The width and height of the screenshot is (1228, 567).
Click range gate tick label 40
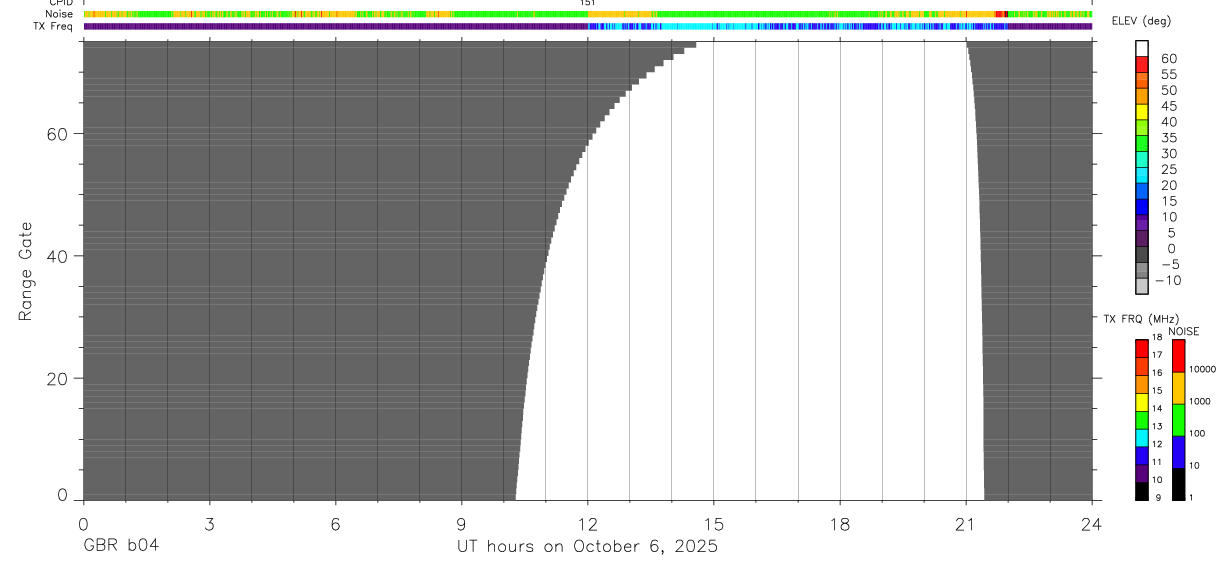(58, 256)
